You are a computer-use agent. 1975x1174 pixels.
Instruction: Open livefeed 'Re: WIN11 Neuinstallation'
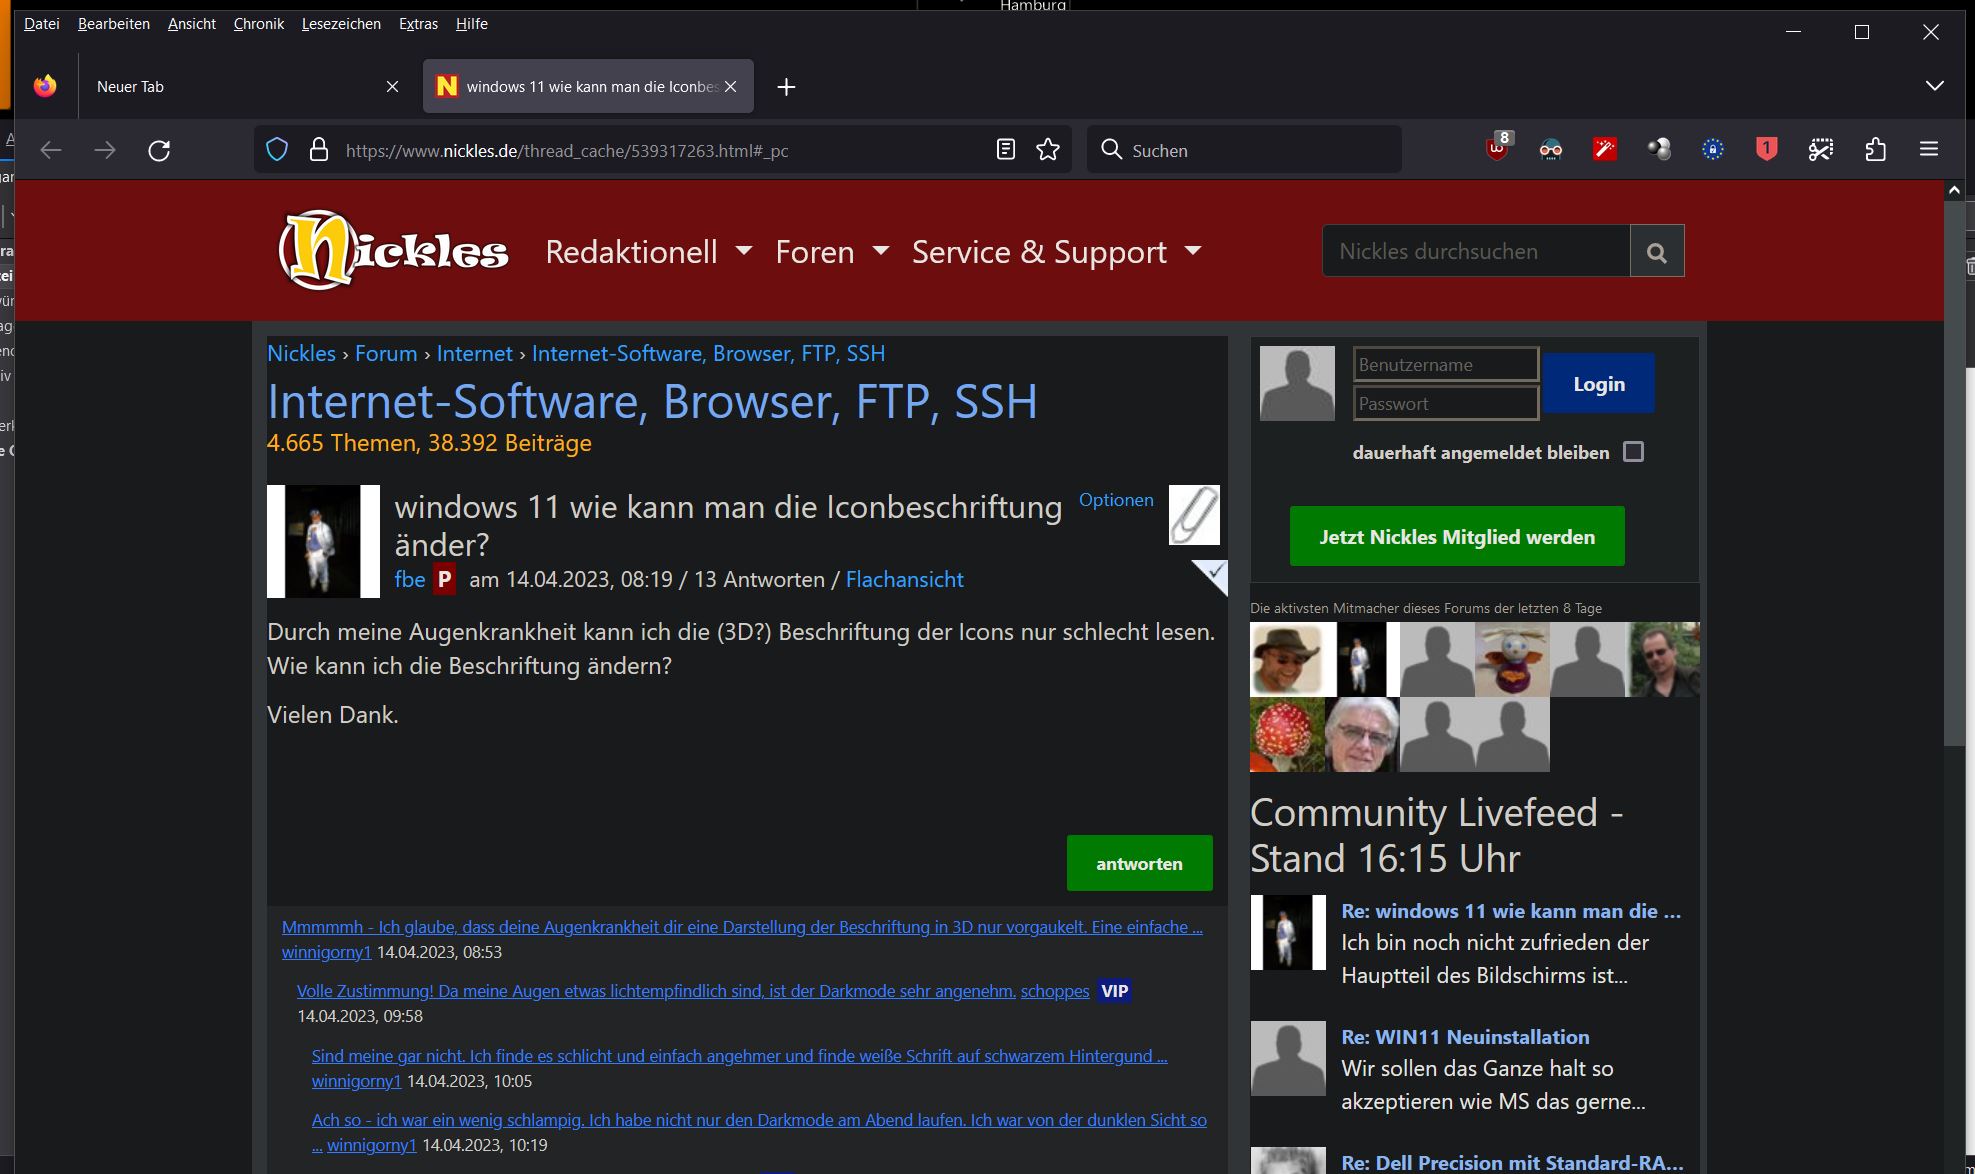click(x=1465, y=1037)
